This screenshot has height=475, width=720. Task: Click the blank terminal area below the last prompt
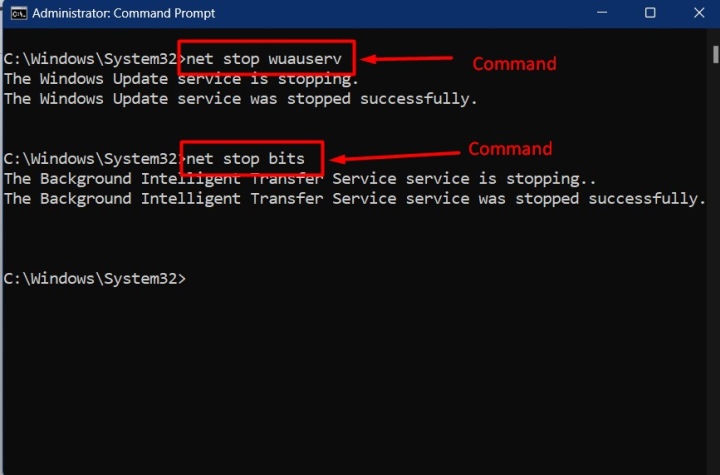point(360,380)
